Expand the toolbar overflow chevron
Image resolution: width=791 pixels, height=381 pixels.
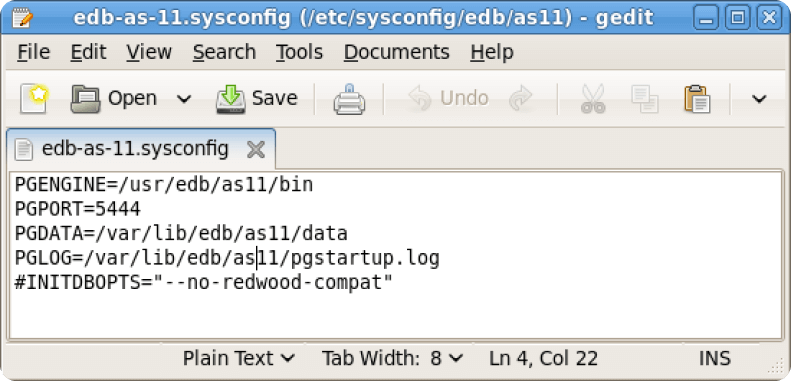[759, 98]
